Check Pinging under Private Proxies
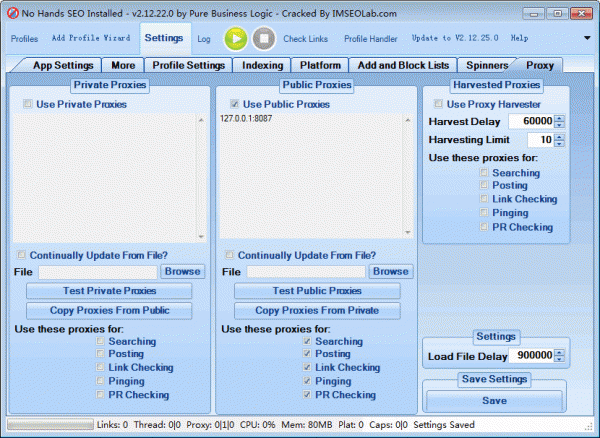 [100, 381]
